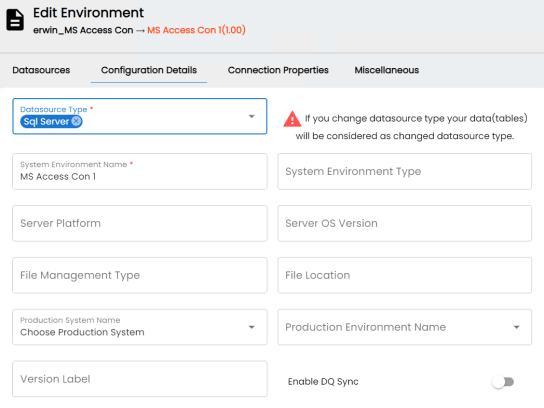Expand the Datasource Type dropdown arrow
Viewport: 544px width, 408px height.
pyautogui.click(x=252, y=117)
